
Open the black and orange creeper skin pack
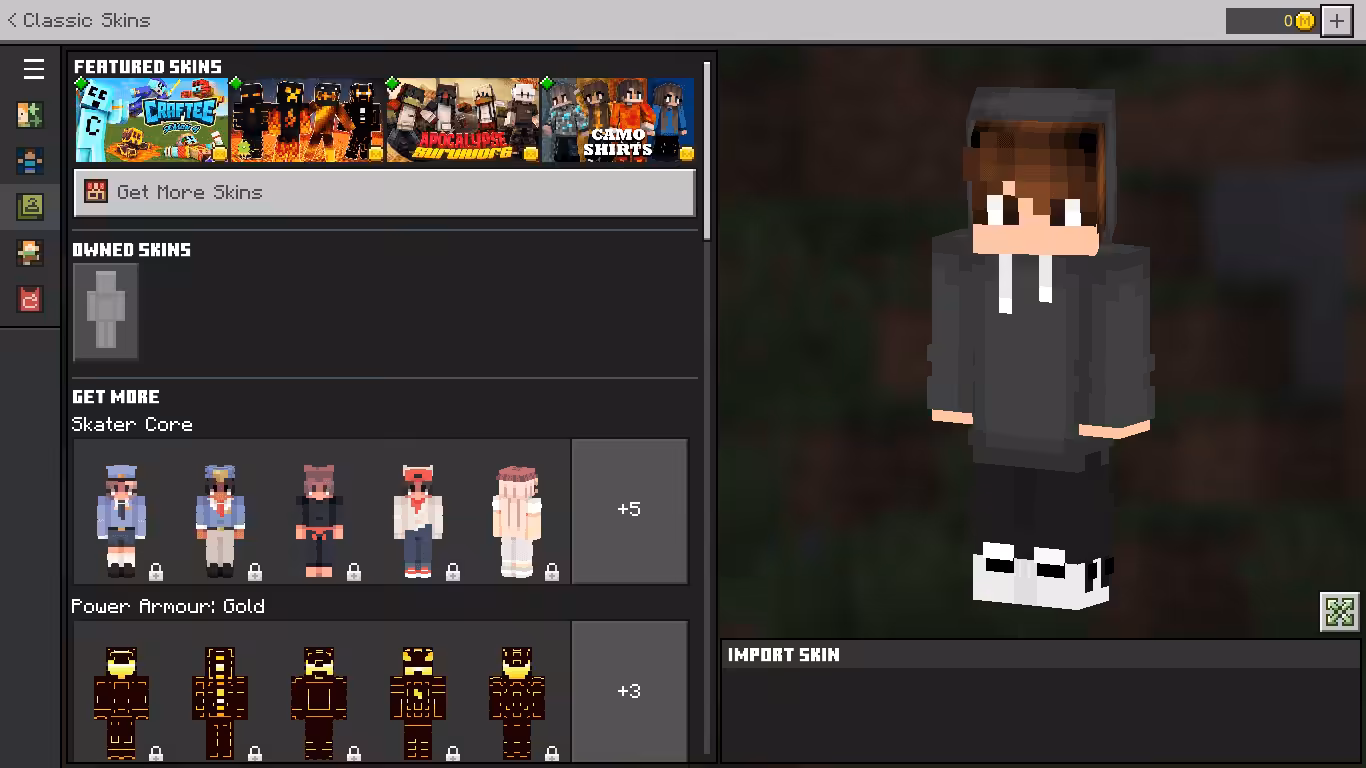307,121
